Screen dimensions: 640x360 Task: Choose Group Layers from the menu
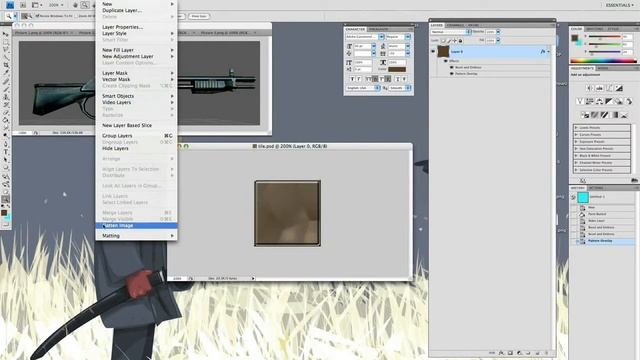(x=136, y=136)
